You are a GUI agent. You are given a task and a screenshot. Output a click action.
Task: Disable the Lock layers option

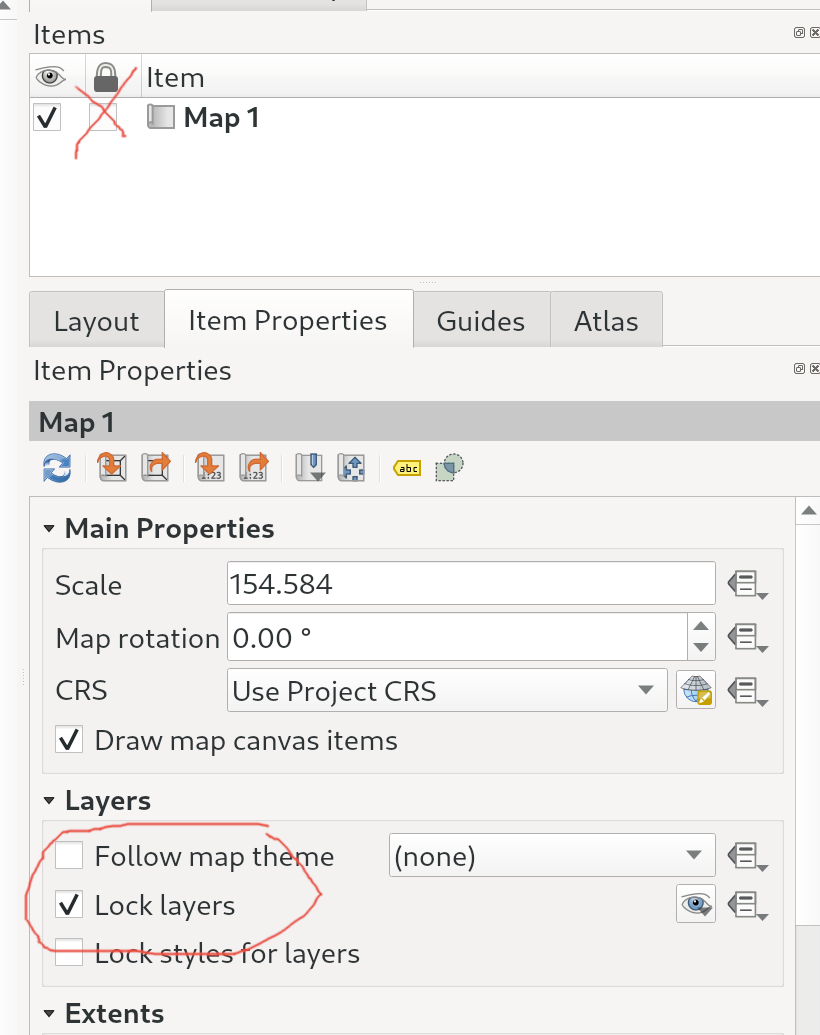(68, 904)
